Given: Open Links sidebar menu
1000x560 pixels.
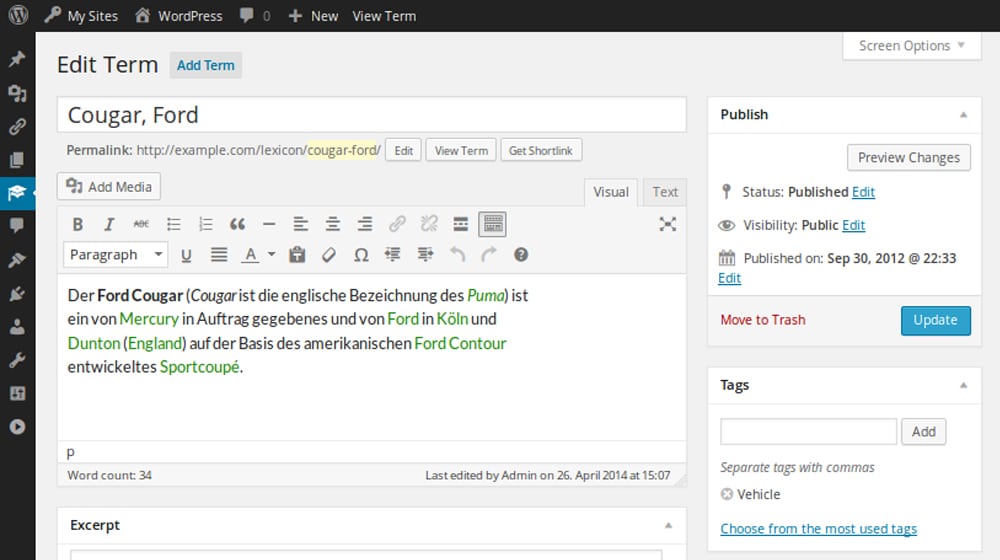Looking at the screenshot, I should point(17,127).
